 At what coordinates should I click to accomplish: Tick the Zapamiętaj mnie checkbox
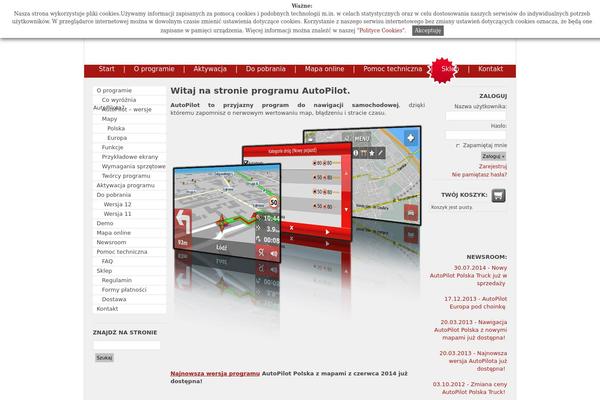tap(458, 145)
